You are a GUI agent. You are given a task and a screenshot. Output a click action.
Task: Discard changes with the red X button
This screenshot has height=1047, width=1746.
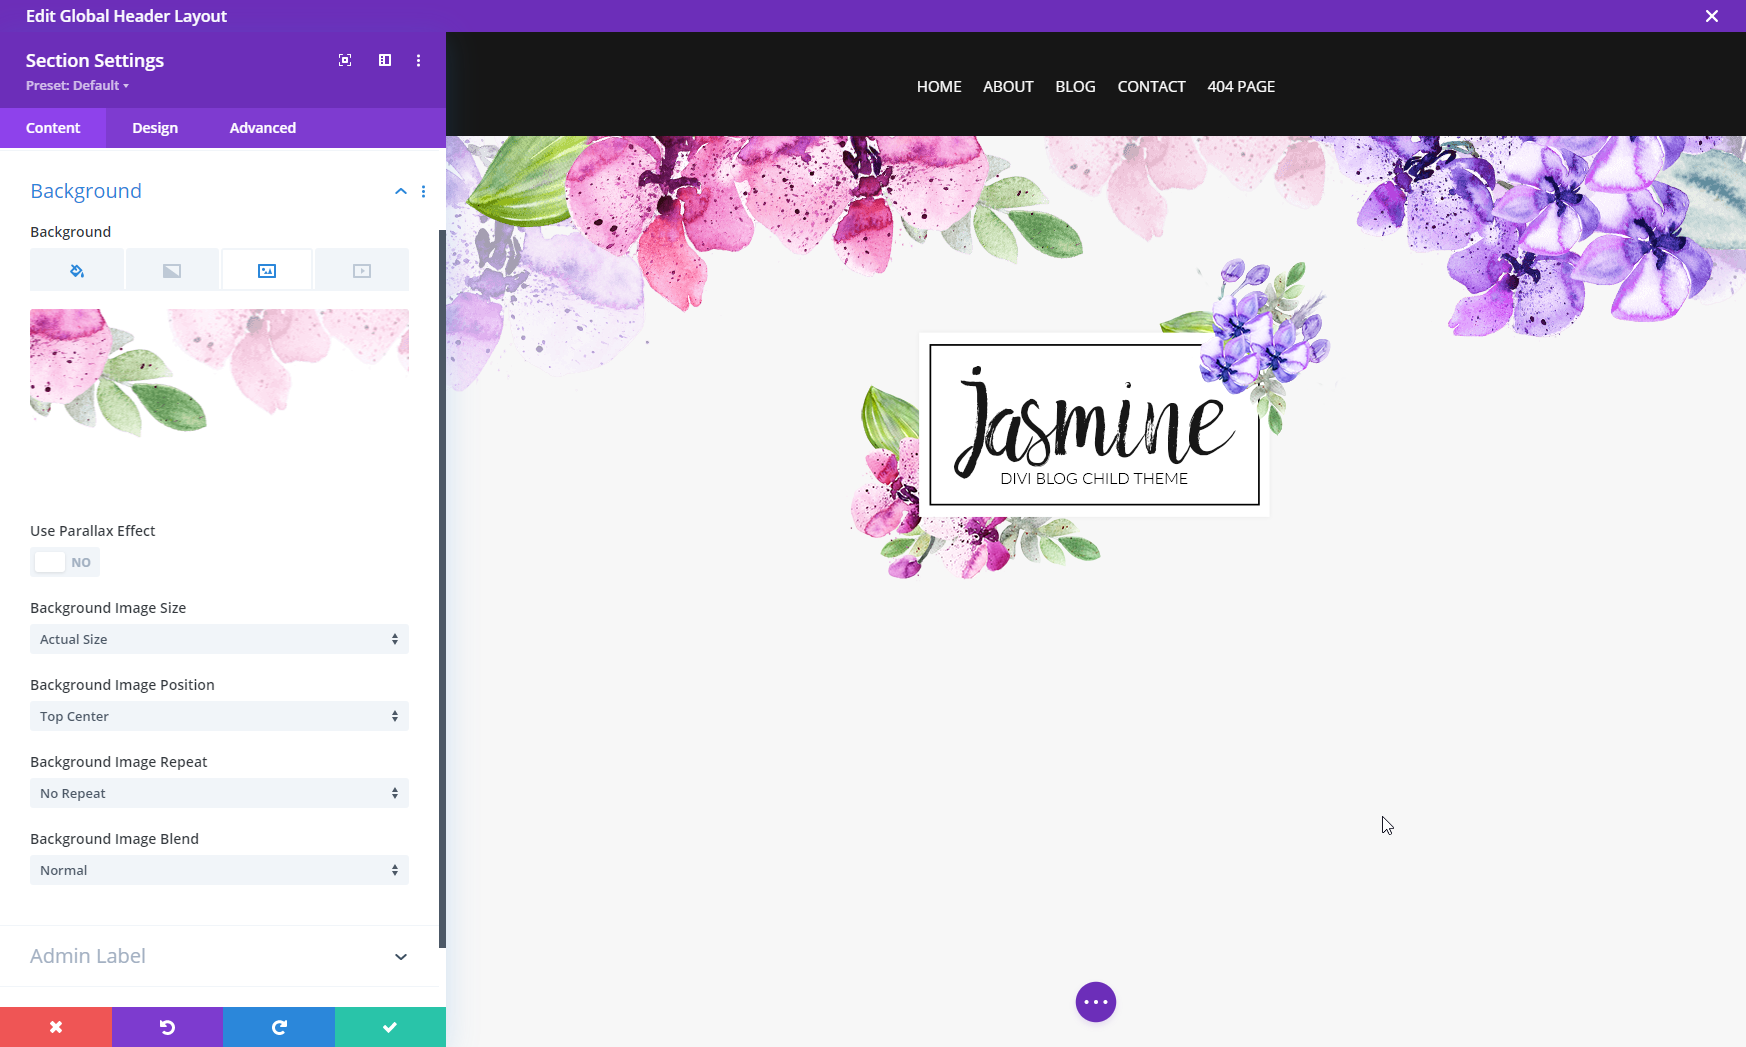56,1027
